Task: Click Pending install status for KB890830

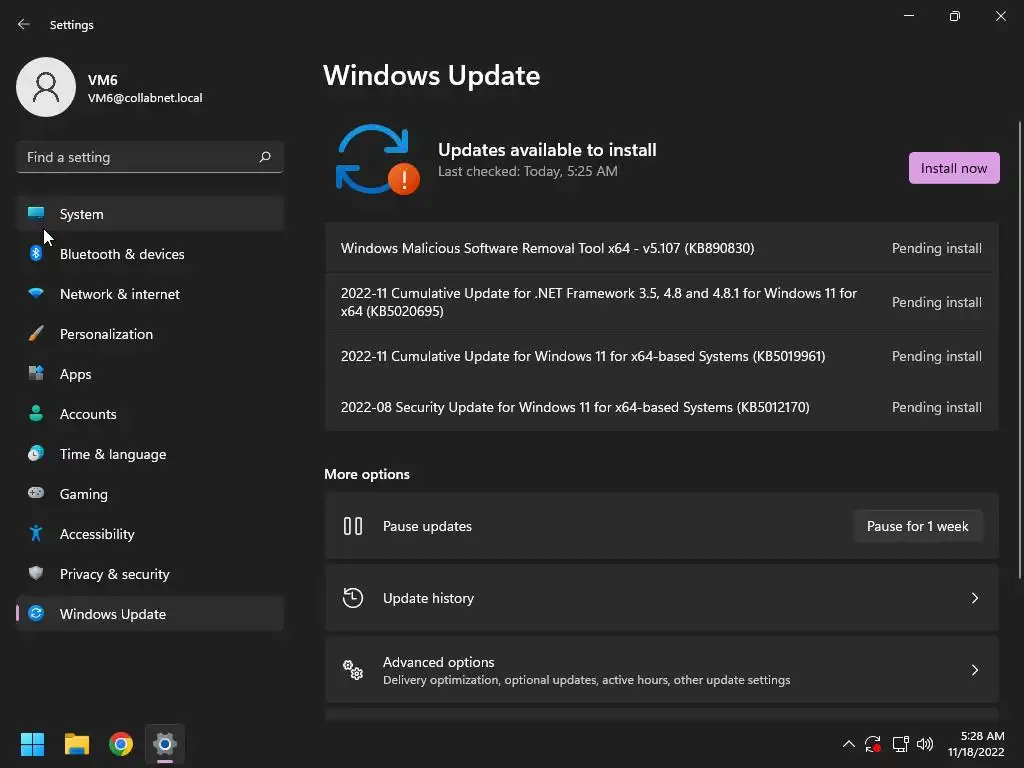Action: [x=936, y=248]
